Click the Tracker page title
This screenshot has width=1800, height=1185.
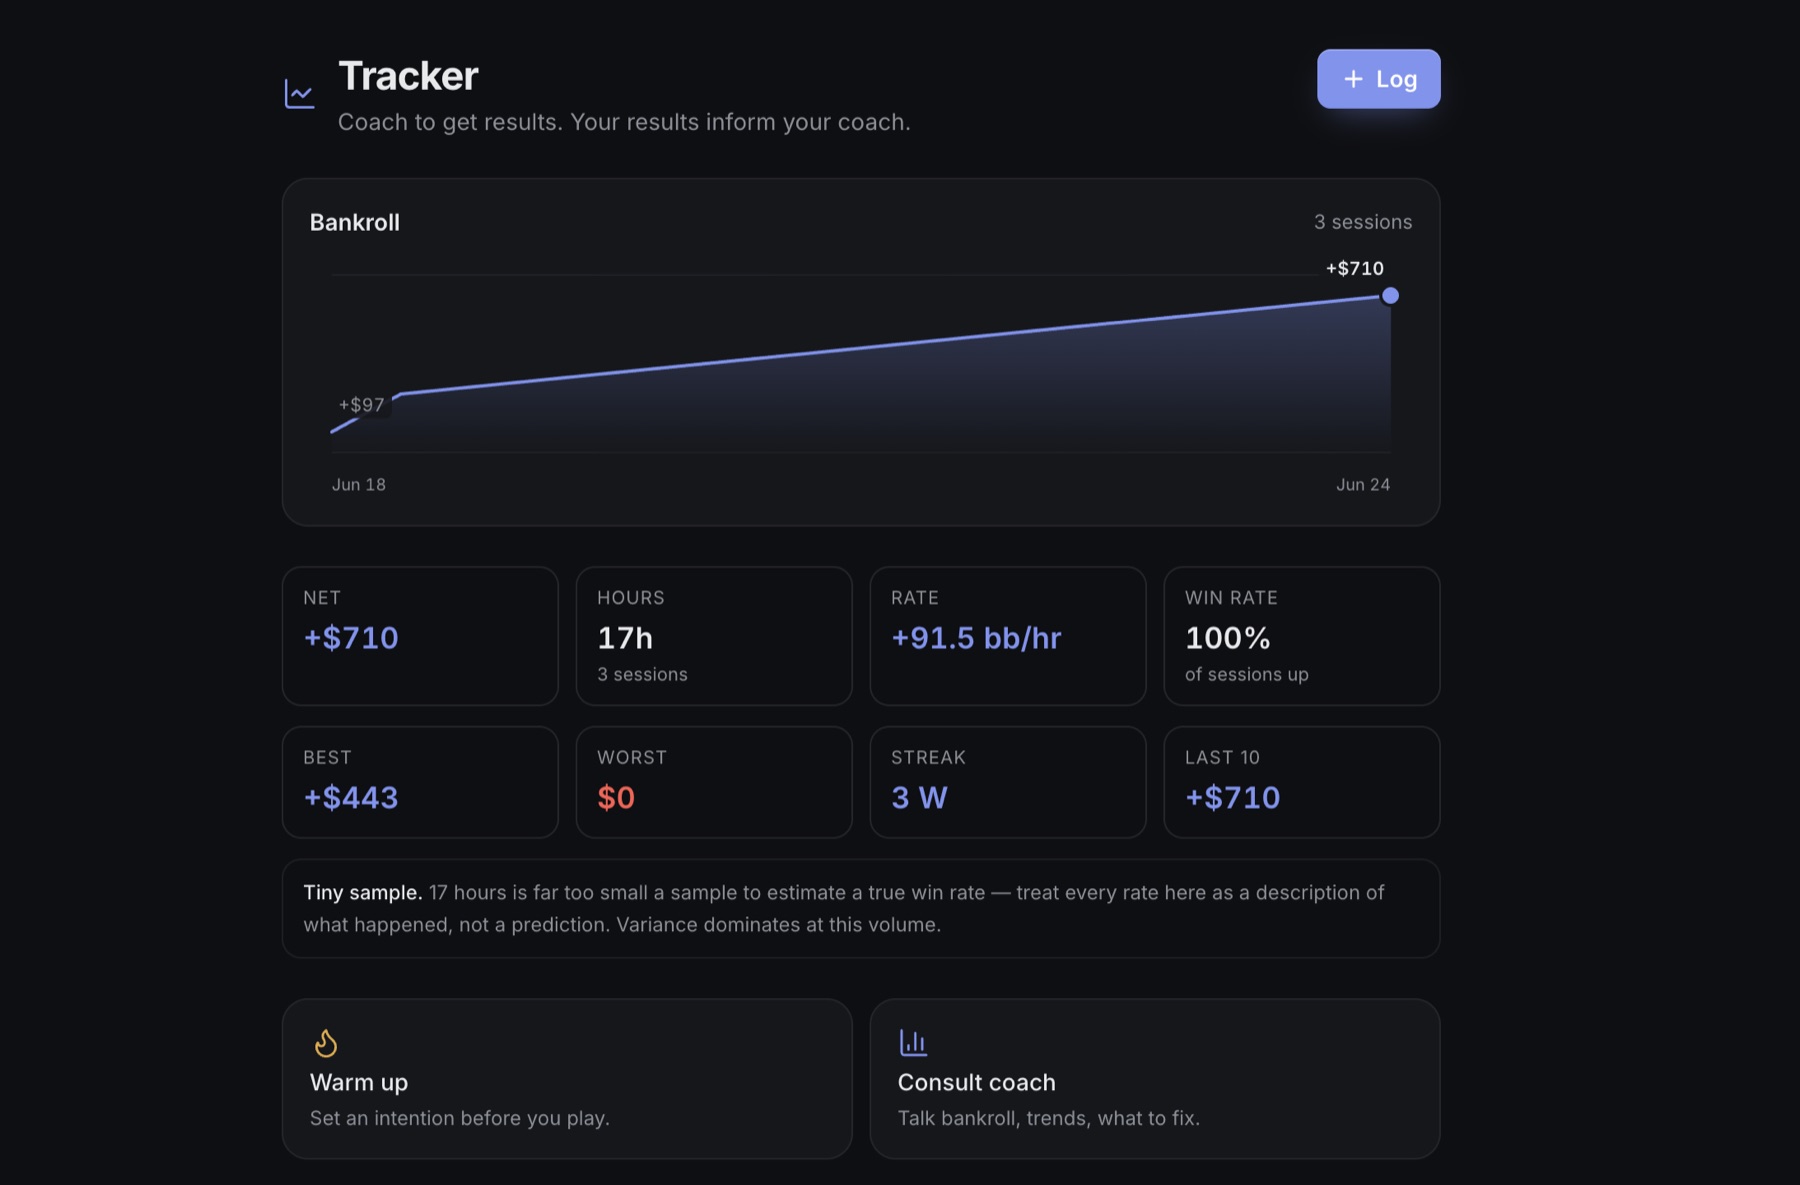tap(408, 76)
